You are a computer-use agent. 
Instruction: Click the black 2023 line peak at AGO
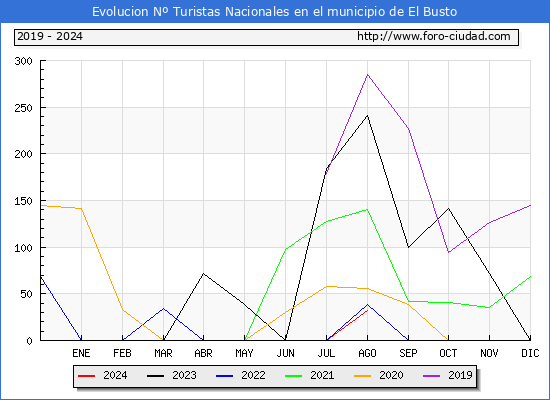click(x=367, y=115)
